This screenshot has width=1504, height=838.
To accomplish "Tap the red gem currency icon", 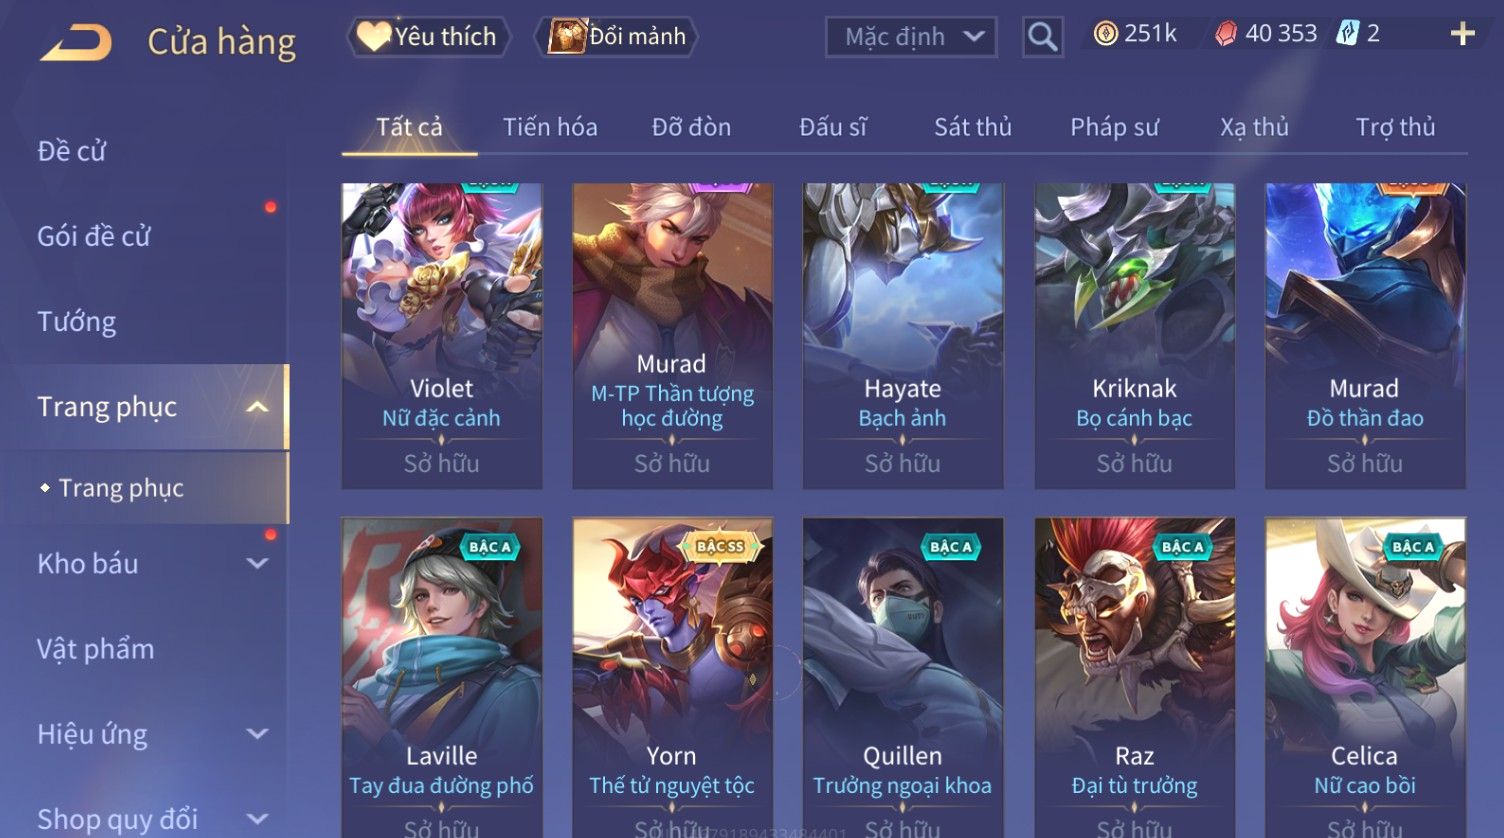I will pyautogui.click(x=1226, y=34).
